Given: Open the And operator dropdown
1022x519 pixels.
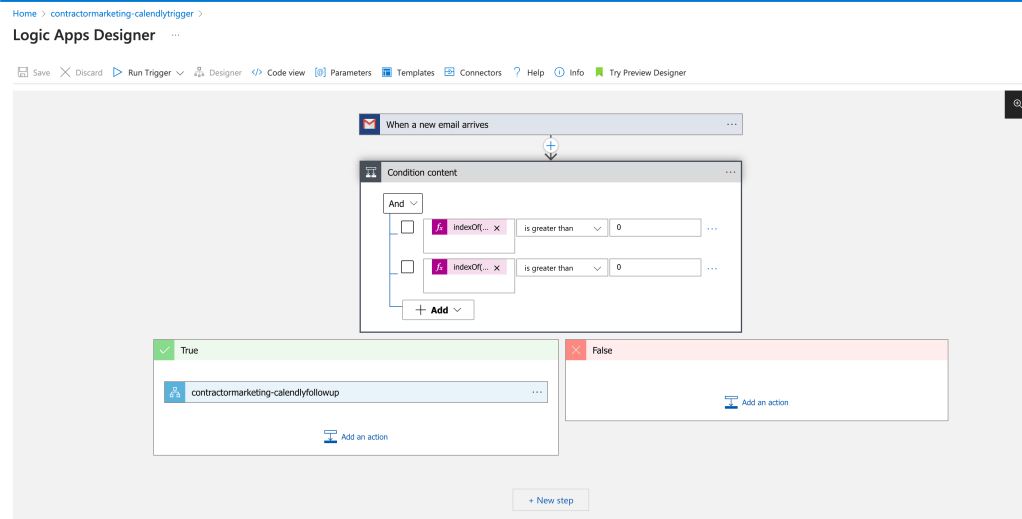Looking at the screenshot, I should pyautogui.click(x=403, y=203).
